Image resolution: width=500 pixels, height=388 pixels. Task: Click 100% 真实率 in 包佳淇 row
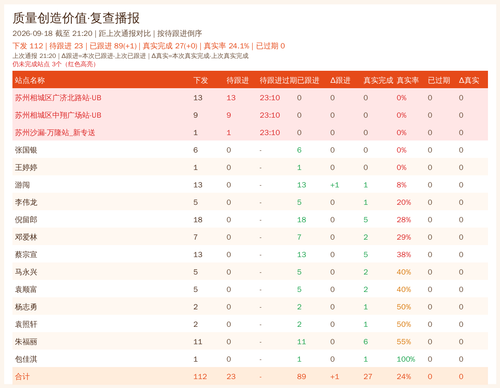[x=406, y=359]
